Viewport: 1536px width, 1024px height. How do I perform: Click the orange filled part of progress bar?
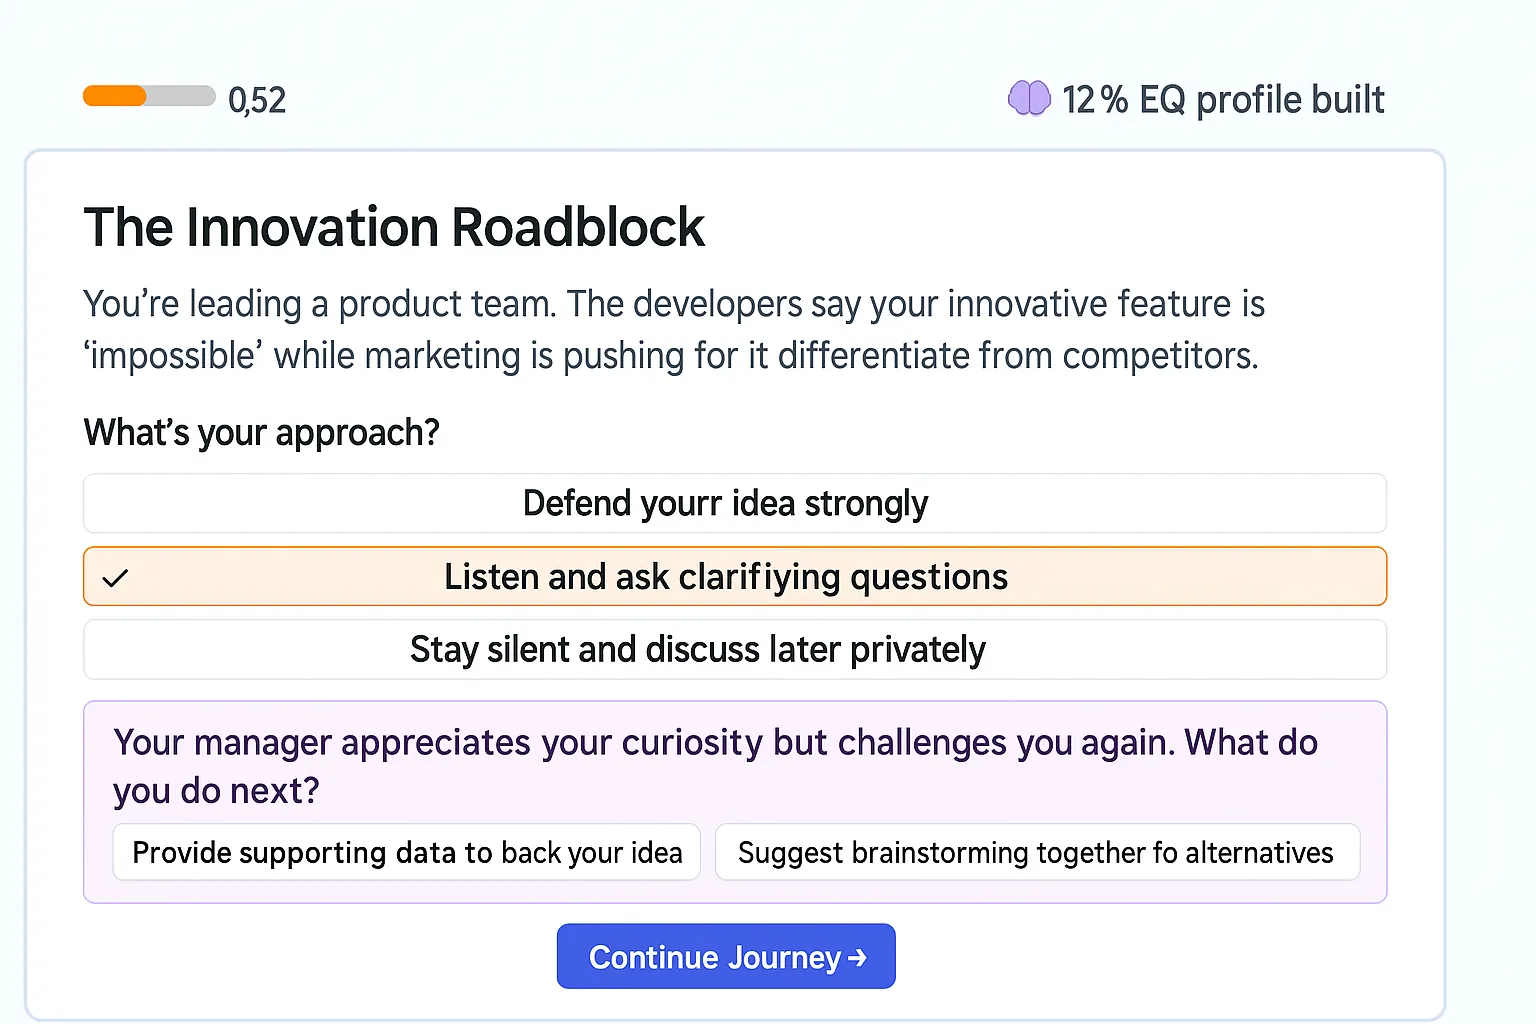[x=114, y=96]
